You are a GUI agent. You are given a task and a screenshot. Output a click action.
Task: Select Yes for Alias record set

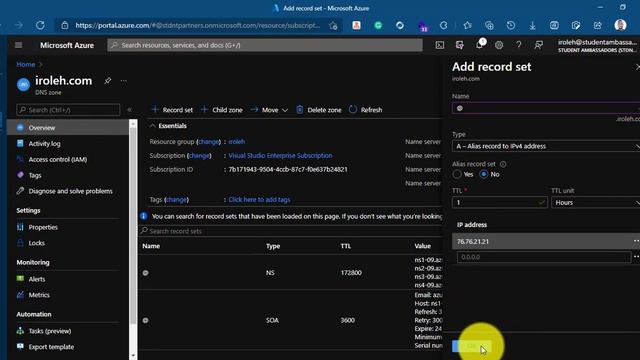coord(457,174)
